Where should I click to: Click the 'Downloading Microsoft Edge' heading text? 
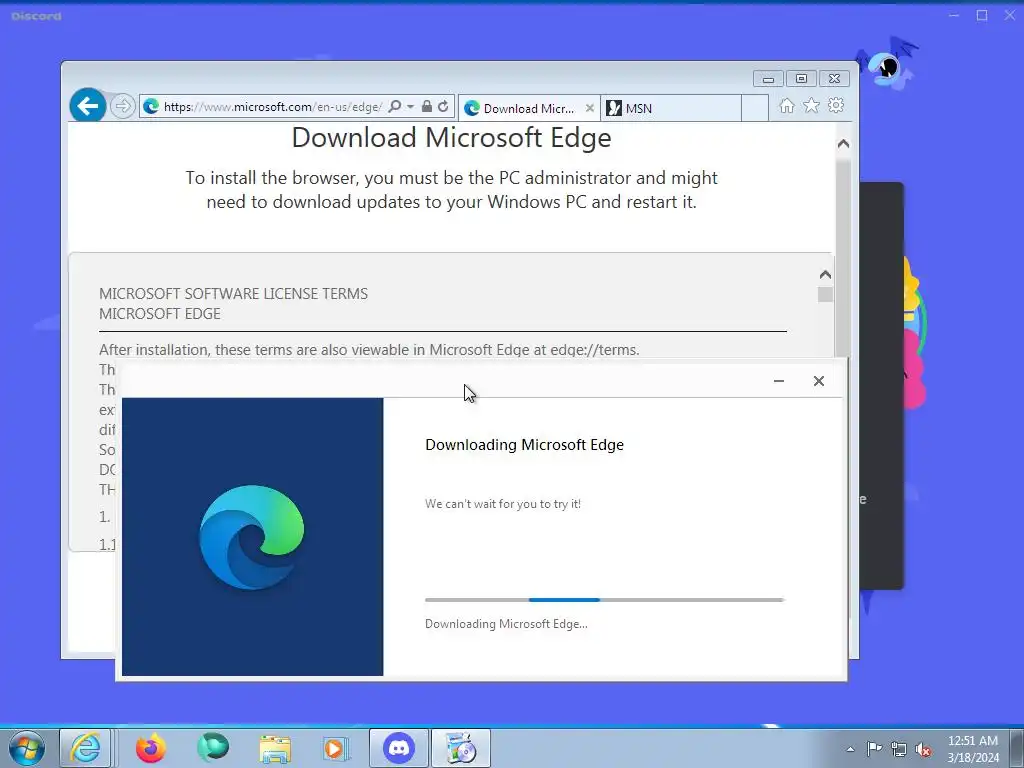[x=524, y=445]
